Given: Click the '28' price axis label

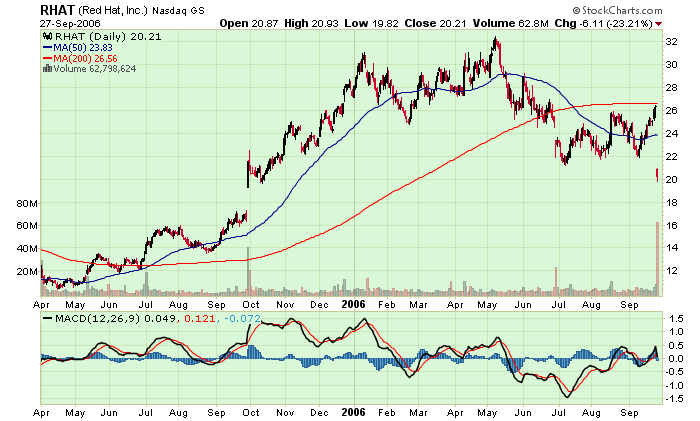Looking at the screenshot, I should tap(671, 88).
